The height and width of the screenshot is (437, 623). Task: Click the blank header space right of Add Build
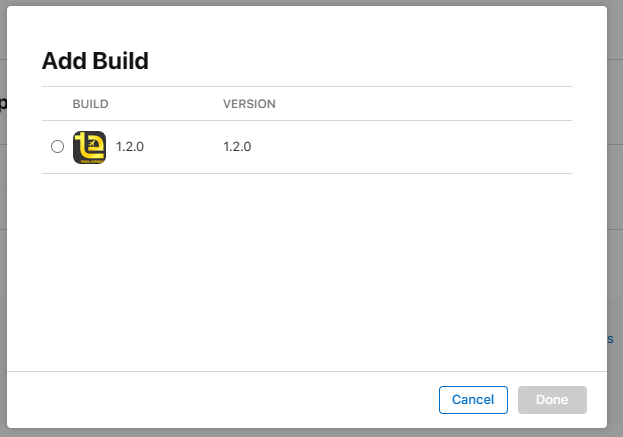380,61
